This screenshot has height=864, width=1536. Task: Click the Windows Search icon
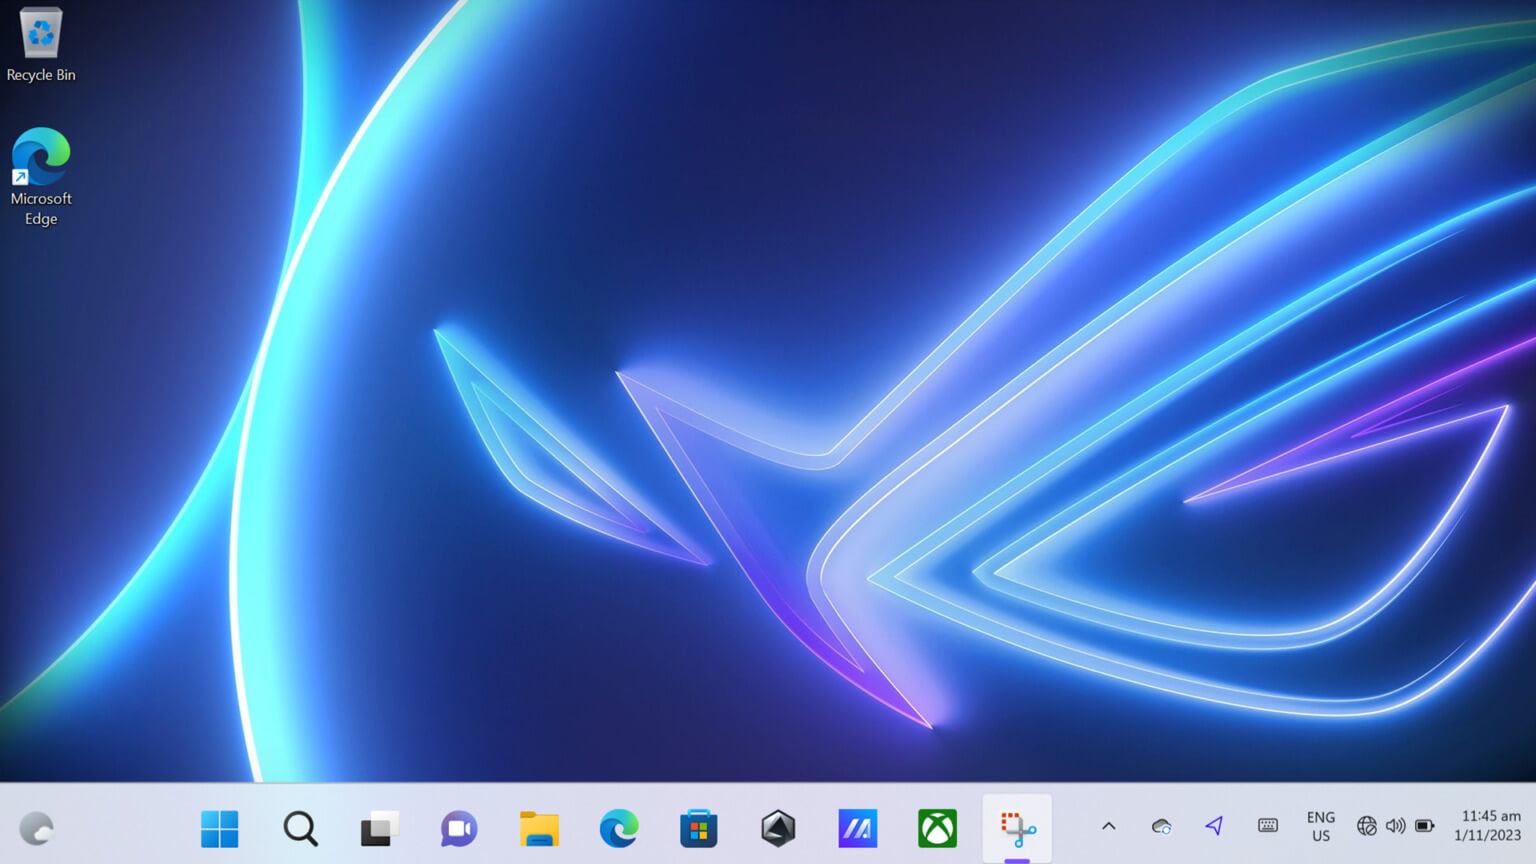[299, 828]
